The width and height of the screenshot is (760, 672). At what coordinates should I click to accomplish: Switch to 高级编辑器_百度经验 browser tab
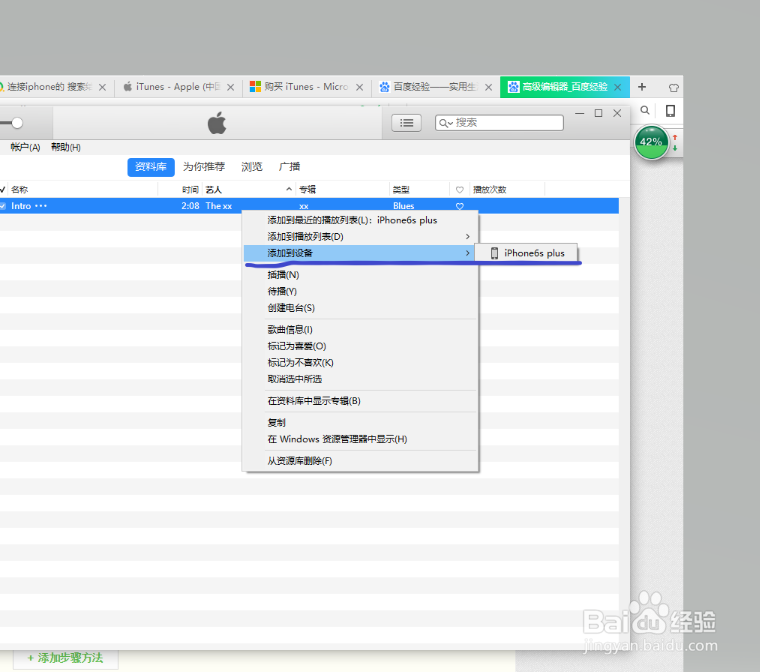pyautogui.click(x=565, y=87)
